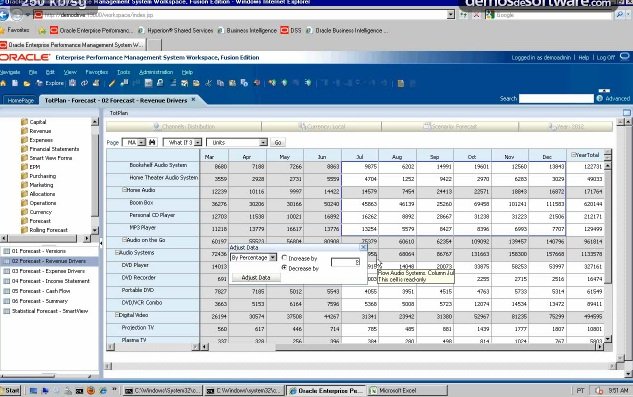
Task: Open the File menu
Action: click(33, 72)
